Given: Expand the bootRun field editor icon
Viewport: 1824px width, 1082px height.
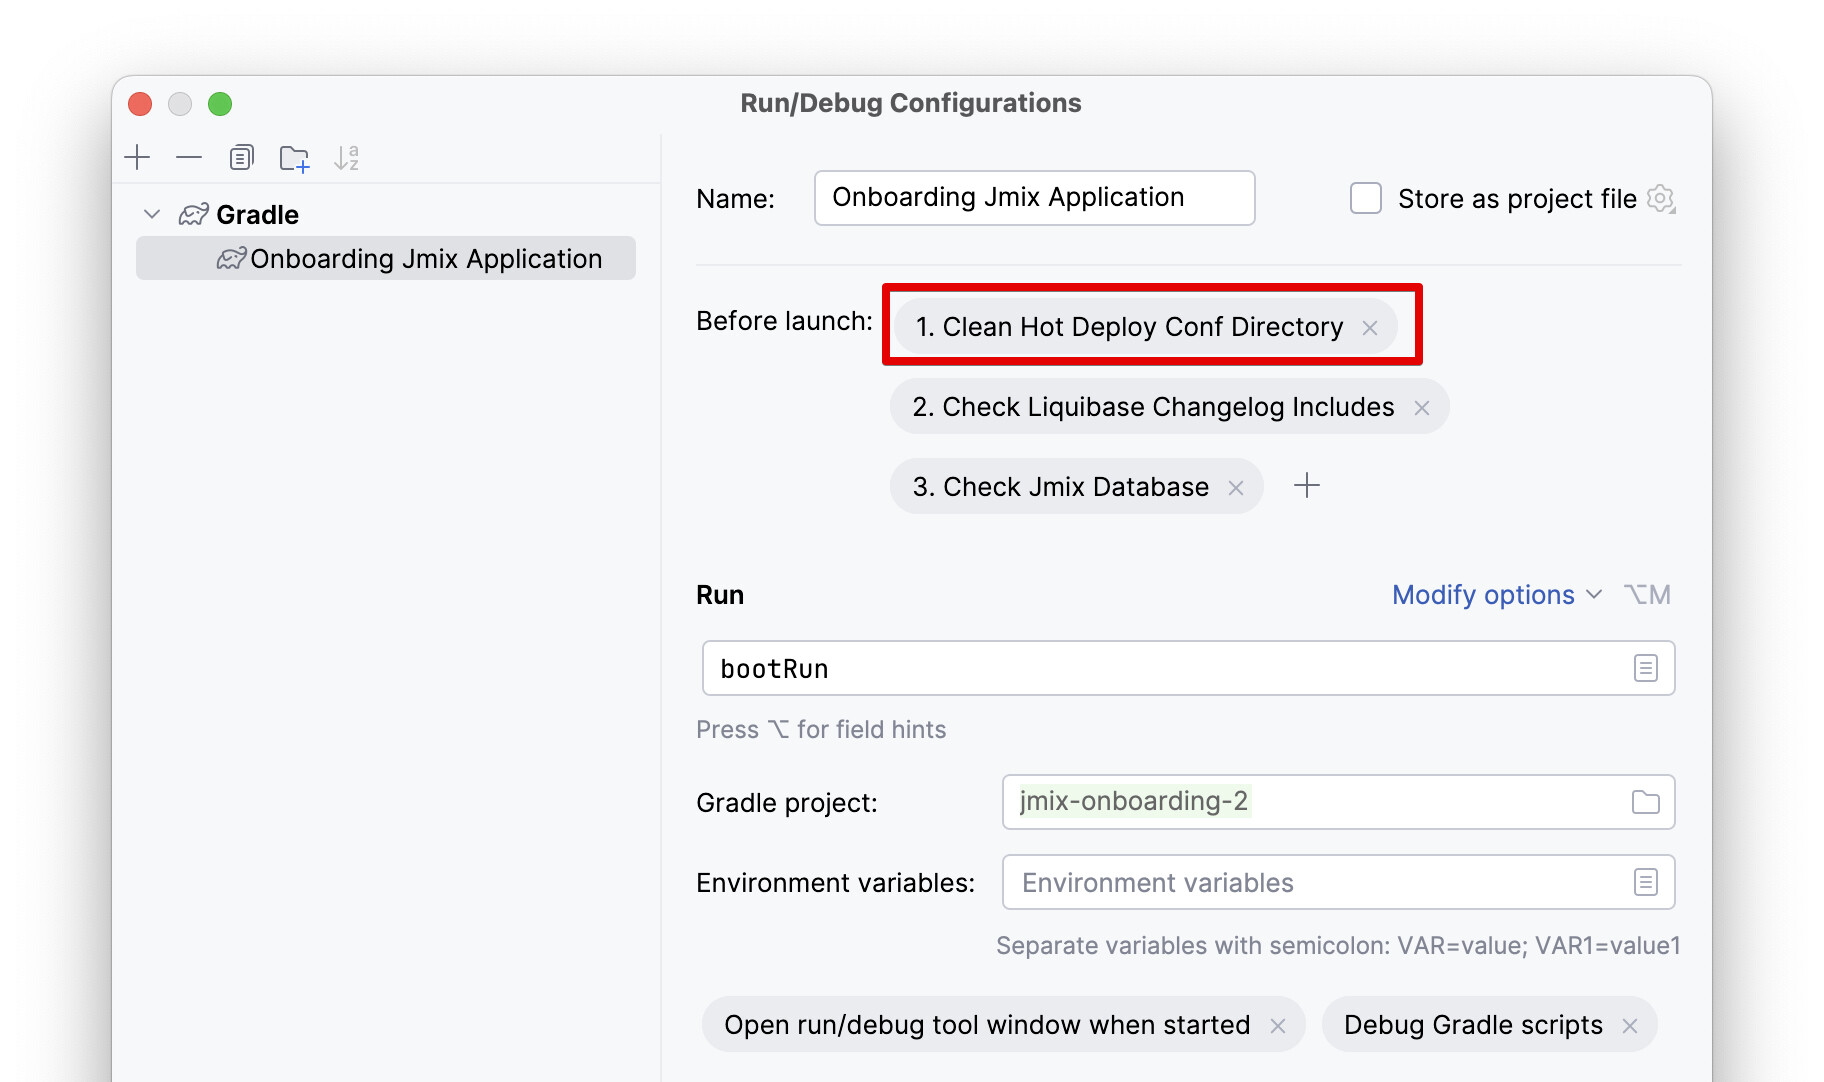Looking at the screenshot, I should [1646, 668].
